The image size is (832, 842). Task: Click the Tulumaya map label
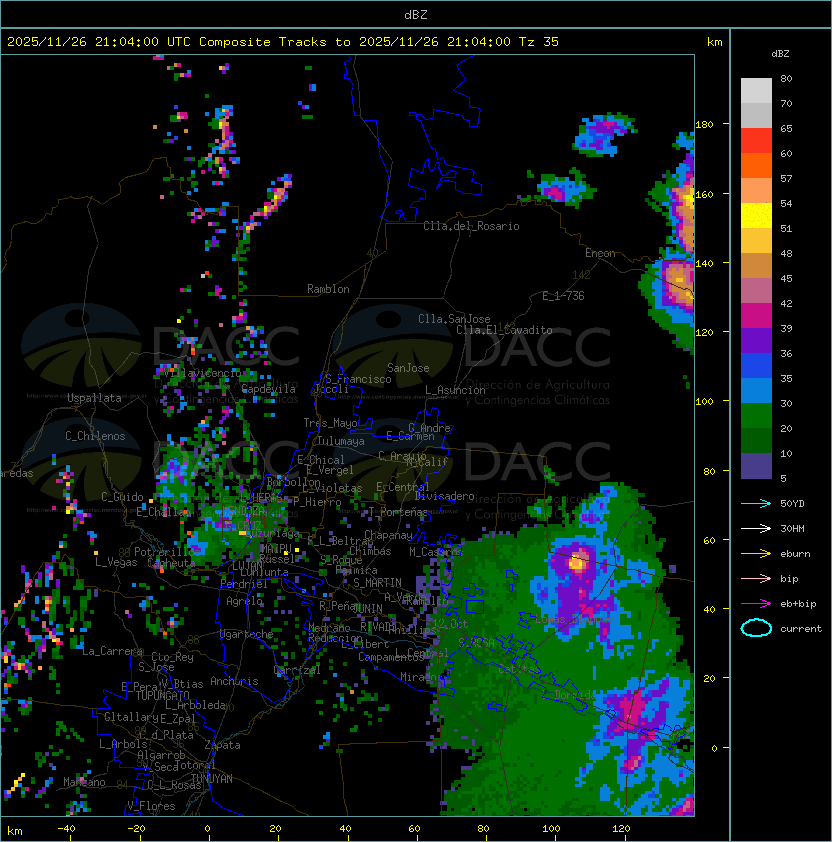(x=341, y=441)
